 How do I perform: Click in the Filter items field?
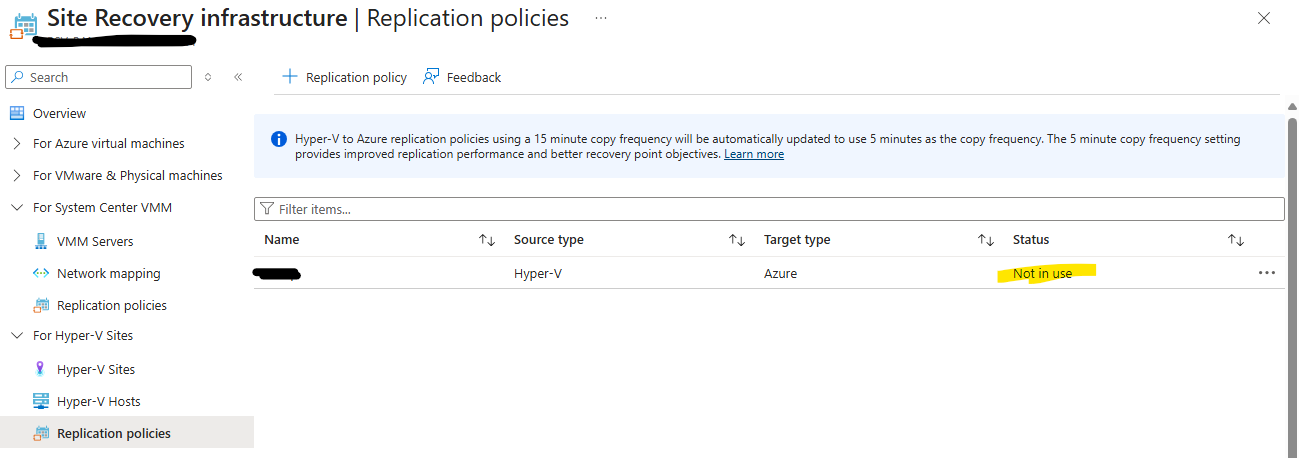[769, 209]
